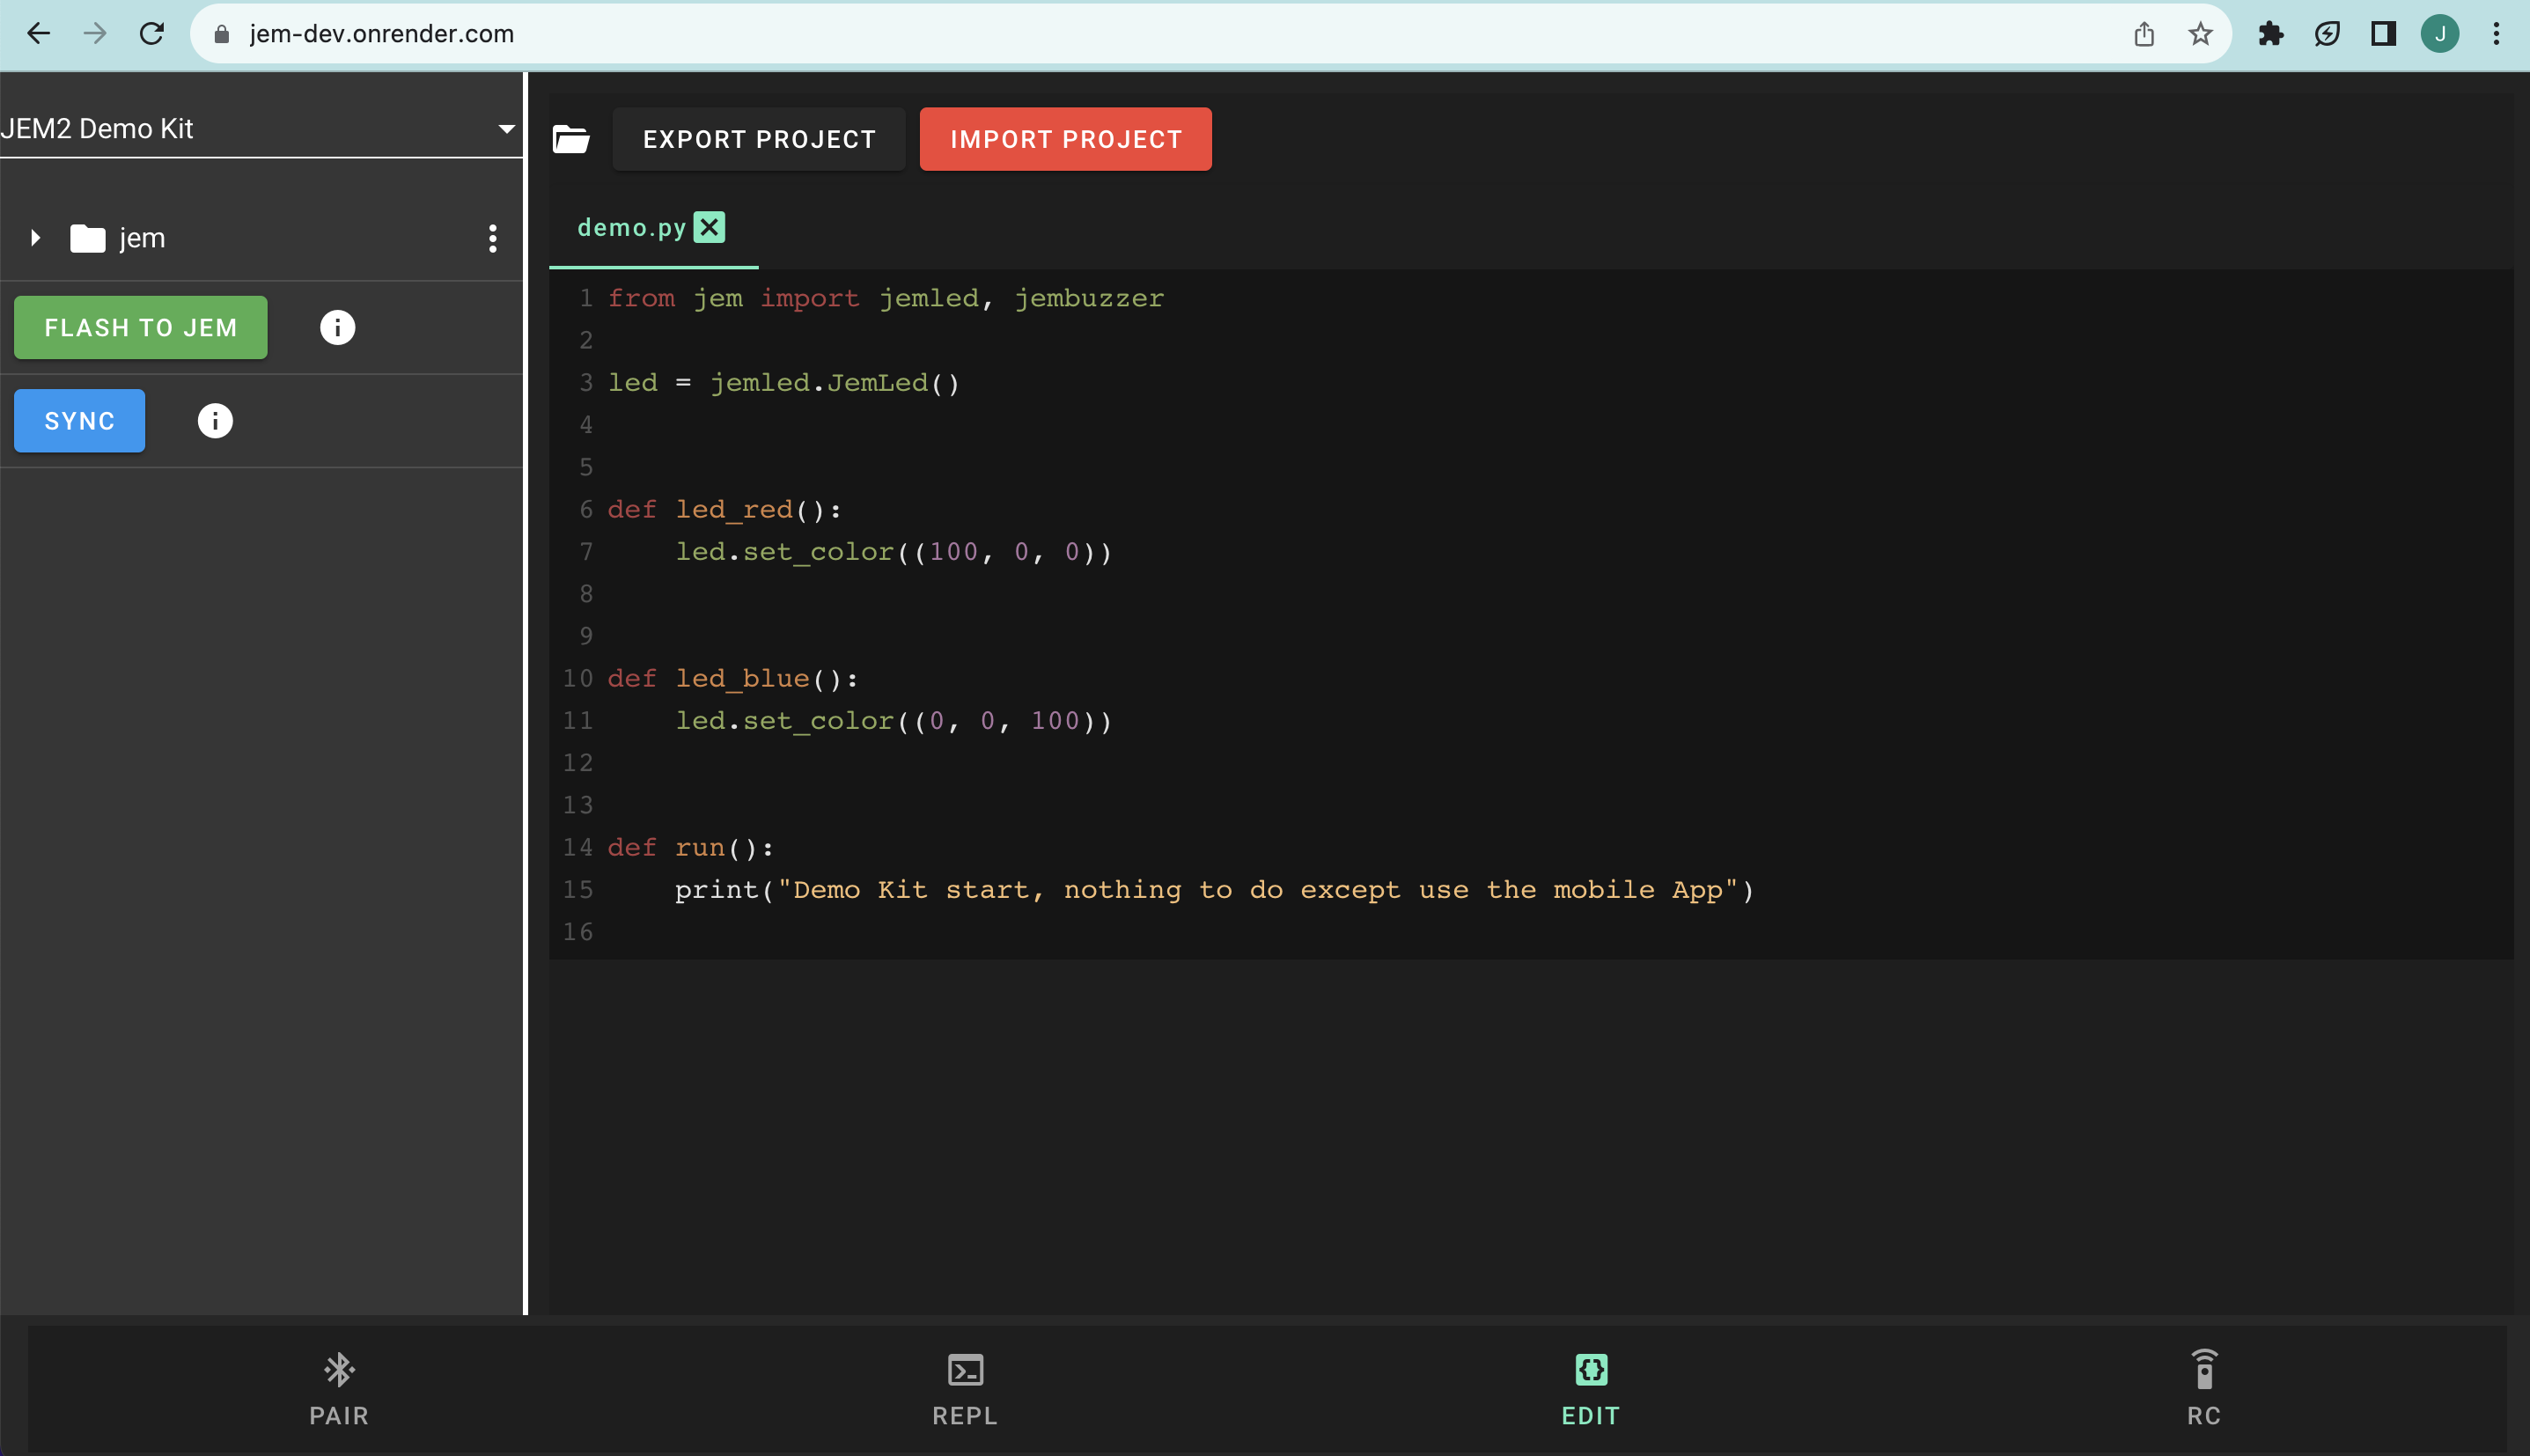Select the demo.py editor tab
2530x1456 pixels.
point(631,228)
